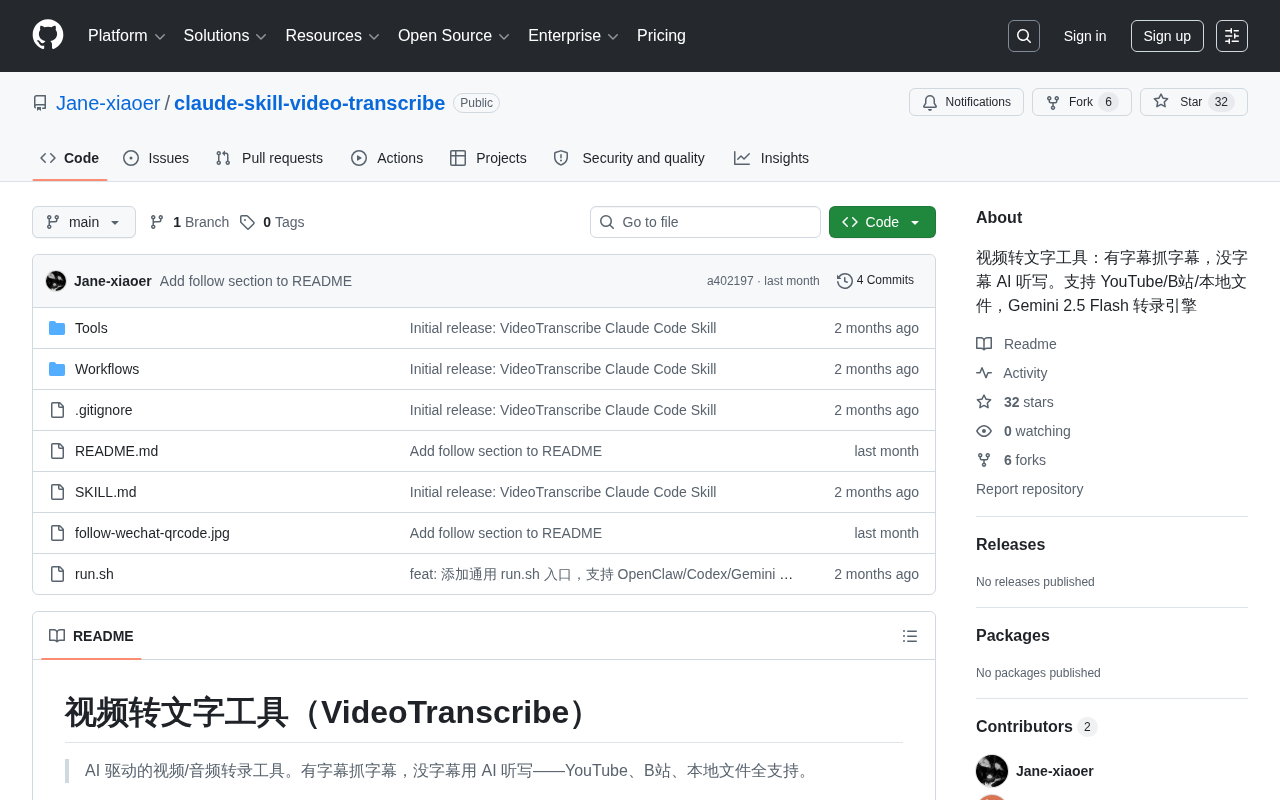Open the Releases section heading

(x=1010, y=545)
